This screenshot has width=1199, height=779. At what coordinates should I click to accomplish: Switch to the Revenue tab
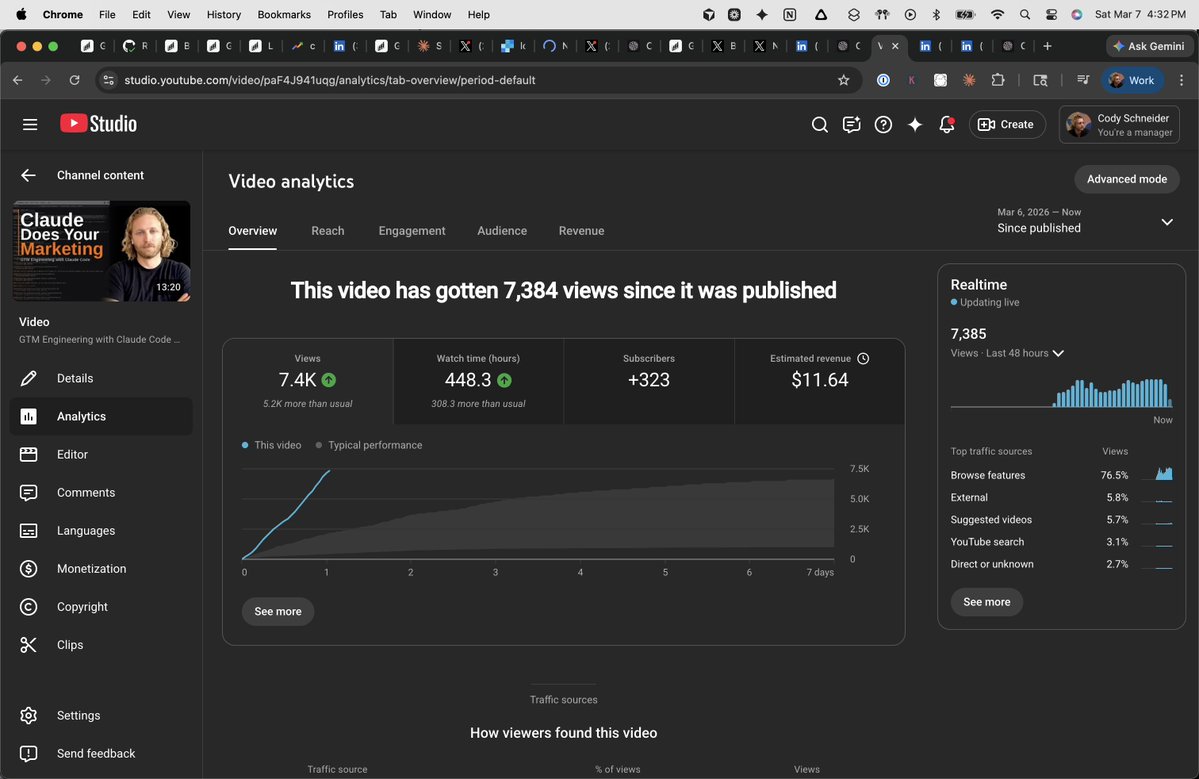point(581,231)
